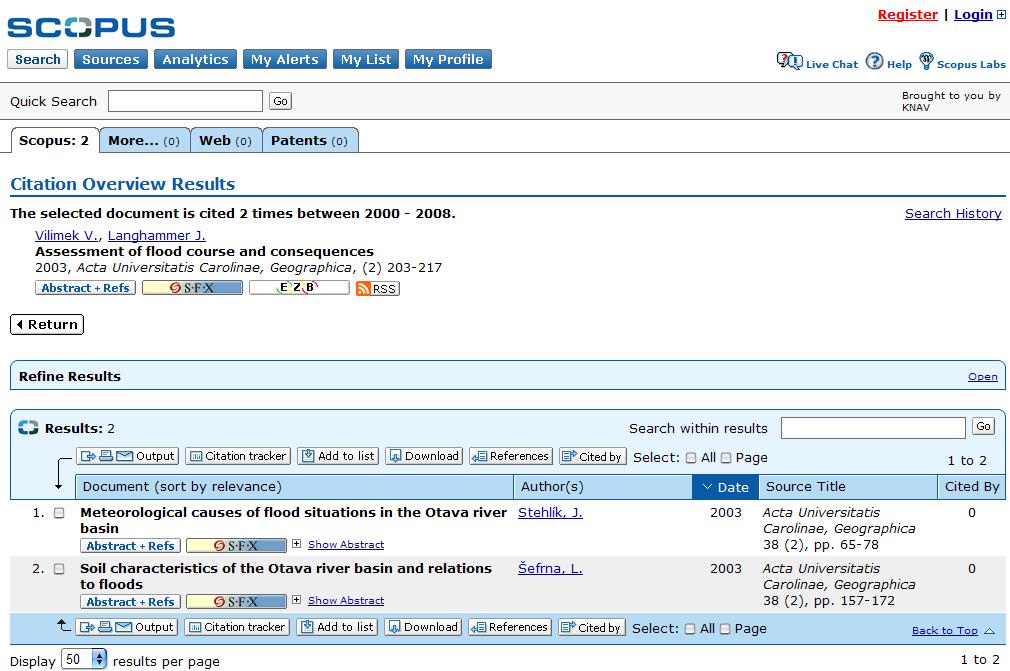The image size is (1010, 671).
Task: Click the Register link
Action: [x=908, y=14]
